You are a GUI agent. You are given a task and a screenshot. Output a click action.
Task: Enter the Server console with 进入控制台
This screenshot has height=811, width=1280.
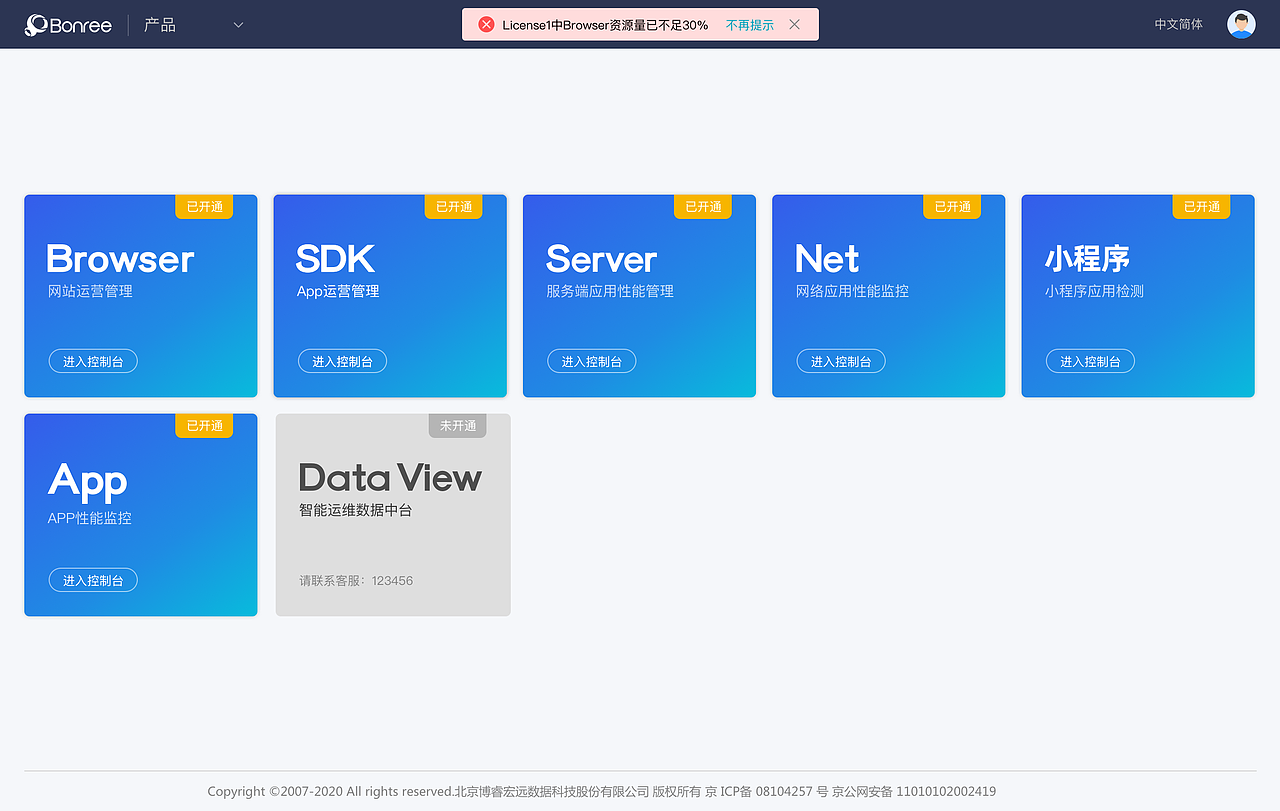coord(591,361)
